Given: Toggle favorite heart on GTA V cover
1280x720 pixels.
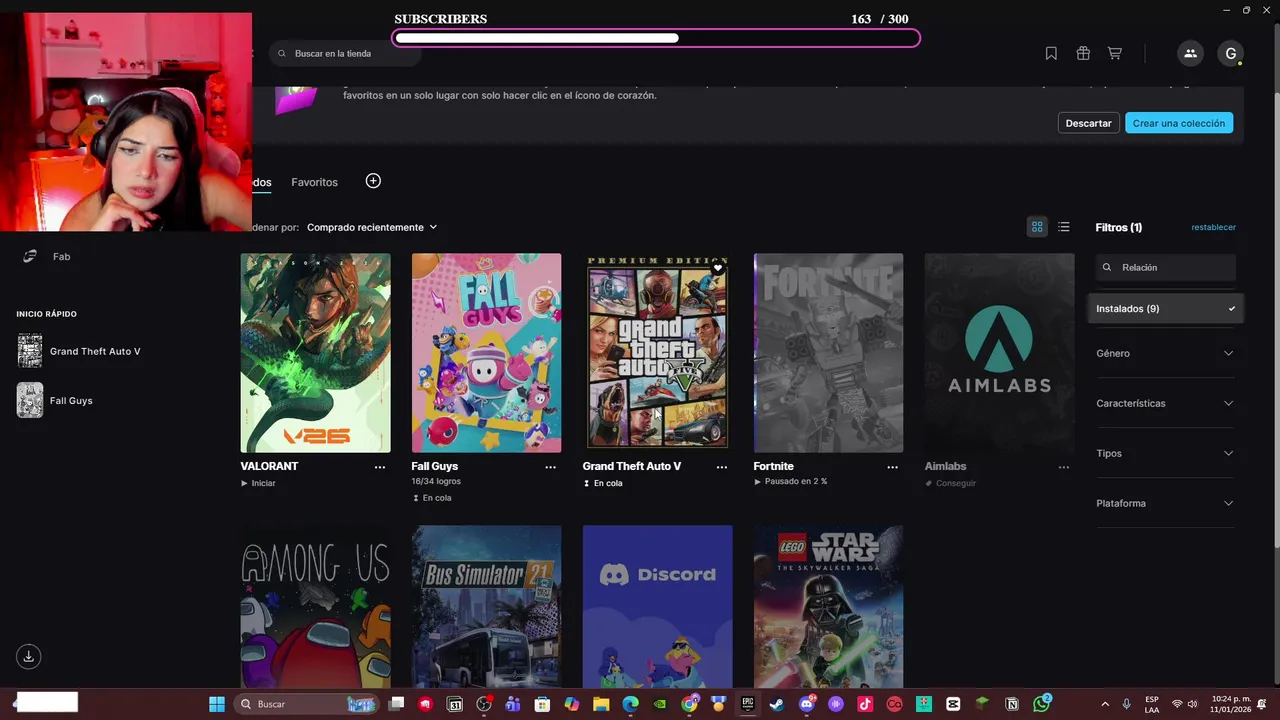Looking at the screenshot, I should tap(718, 268).
